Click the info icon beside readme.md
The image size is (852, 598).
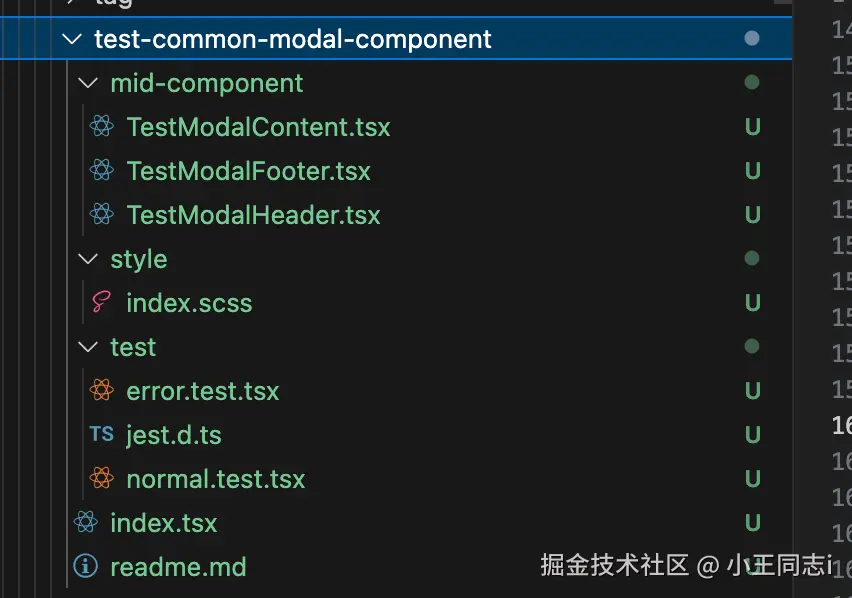pos(86,567)
